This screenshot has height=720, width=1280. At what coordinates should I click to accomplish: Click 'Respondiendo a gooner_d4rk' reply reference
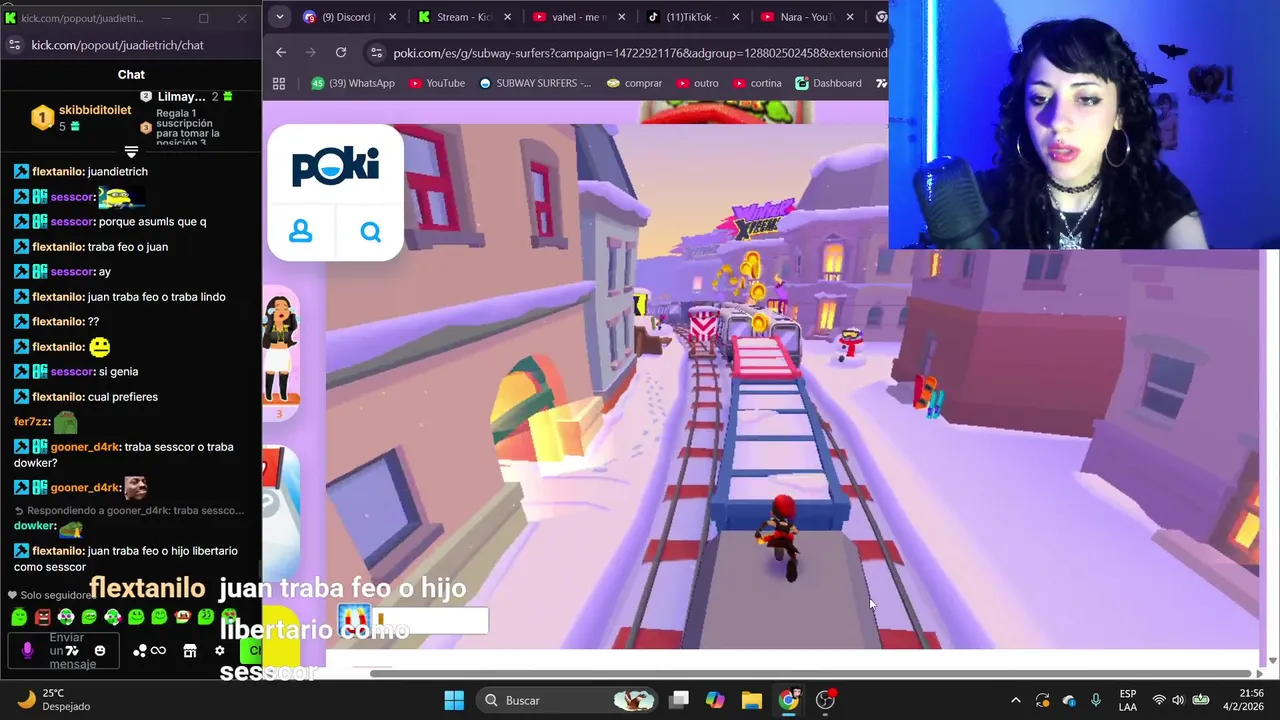129,510
